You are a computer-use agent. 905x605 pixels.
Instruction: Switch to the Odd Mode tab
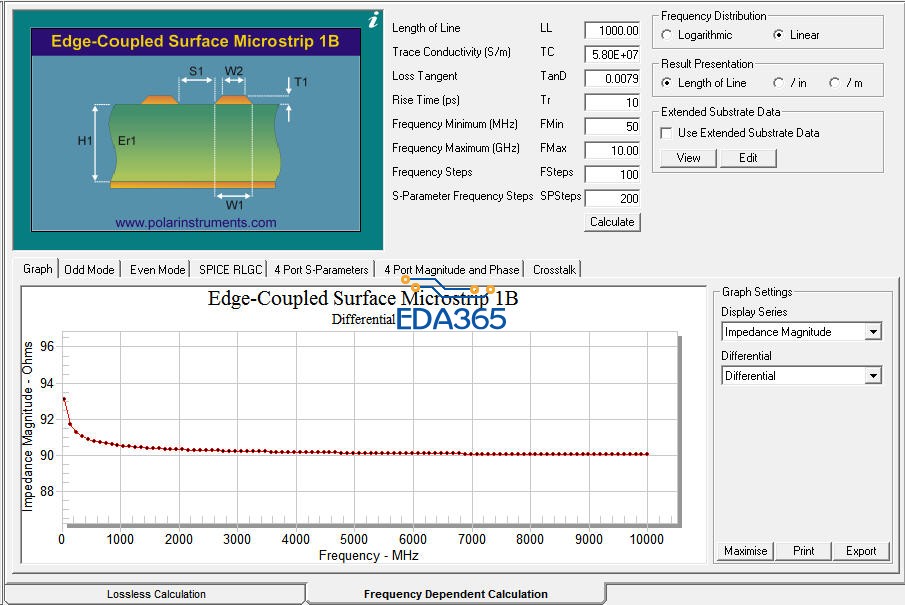point(89,270)
